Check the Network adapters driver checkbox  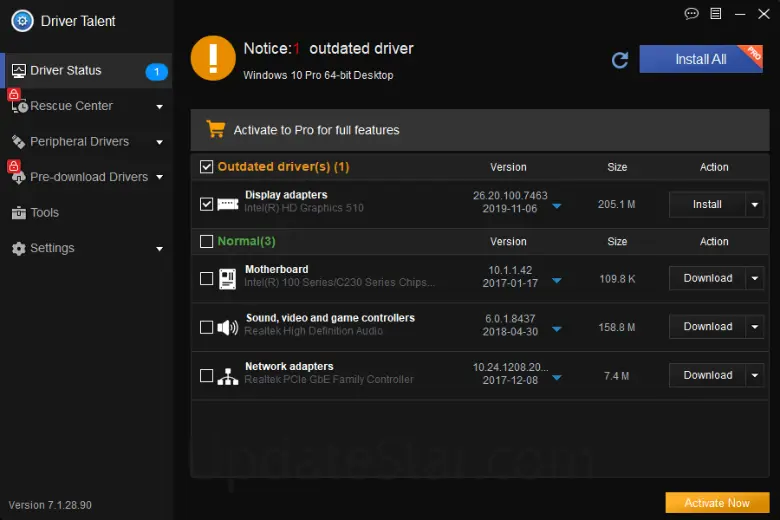pyautogui.click(x=206, y=376)
